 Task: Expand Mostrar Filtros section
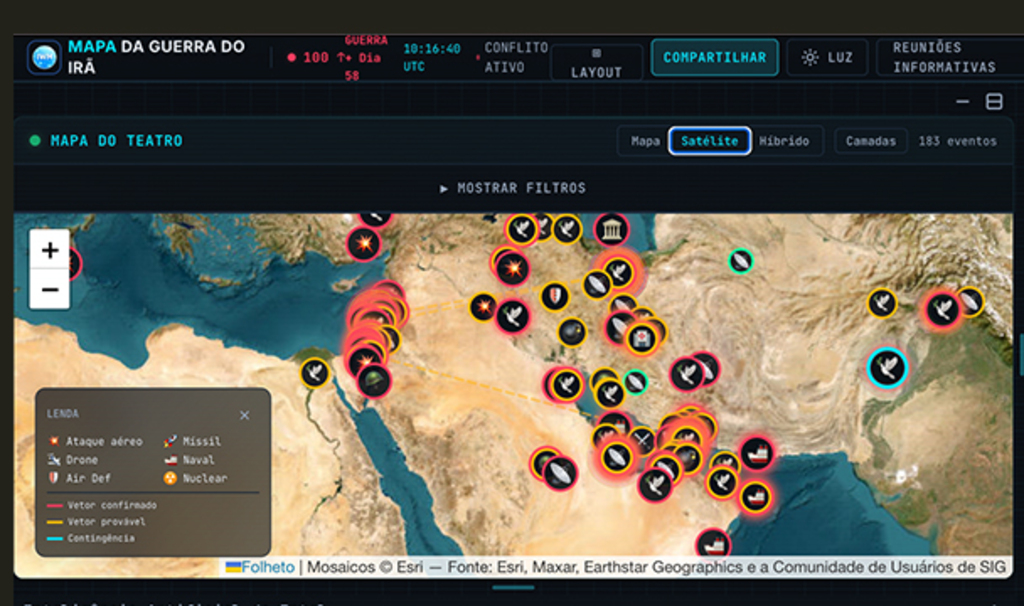(512, 188)
